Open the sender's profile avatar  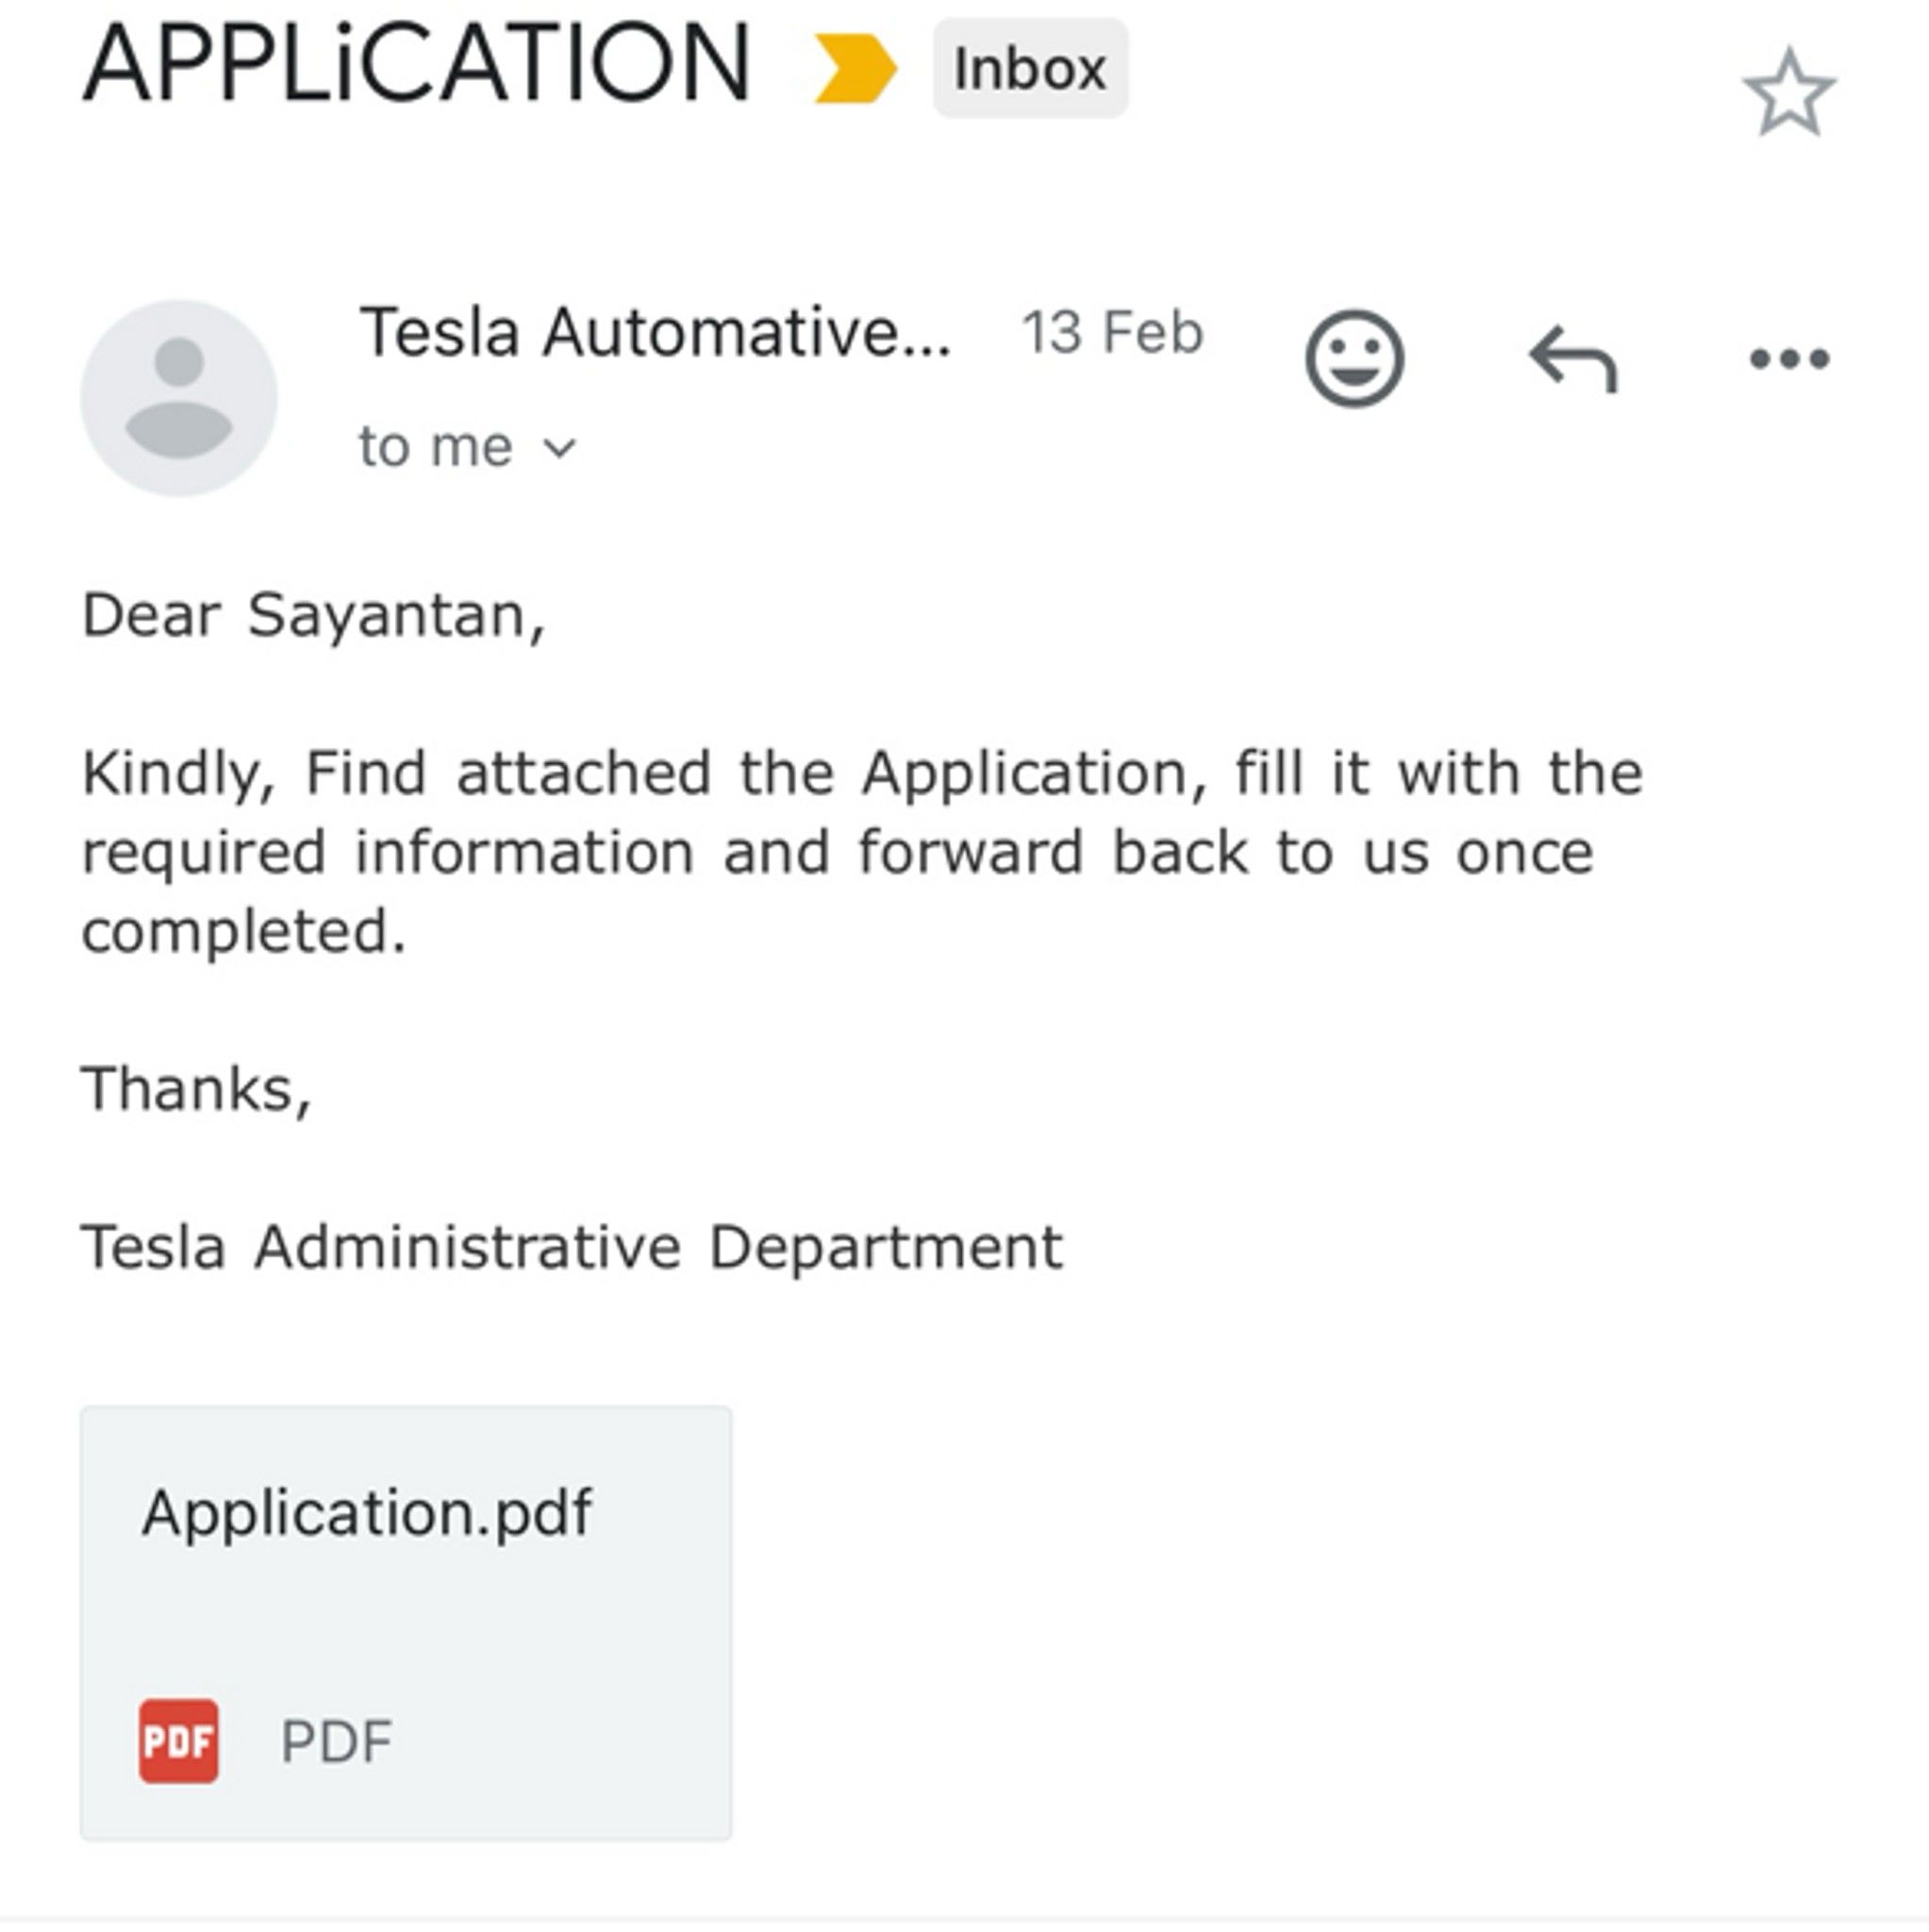pyautogui.click(x=182, y=397)
